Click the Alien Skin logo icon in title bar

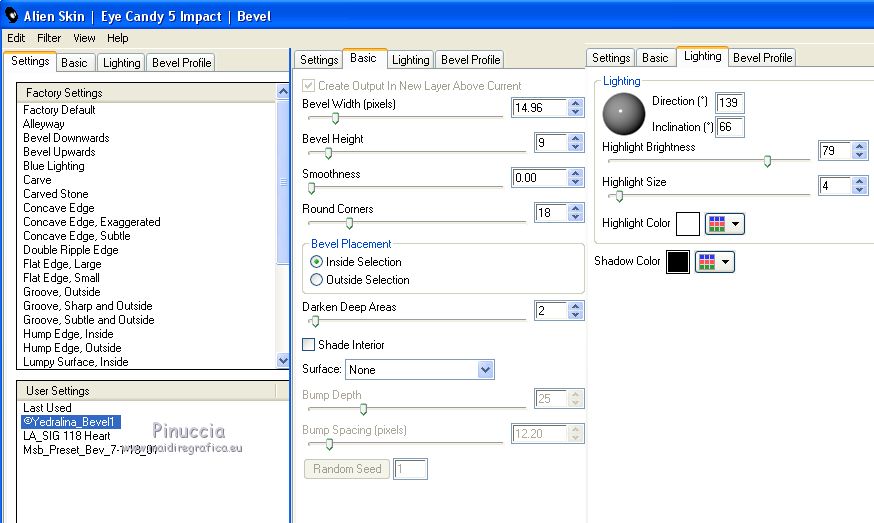coord(11,15)
